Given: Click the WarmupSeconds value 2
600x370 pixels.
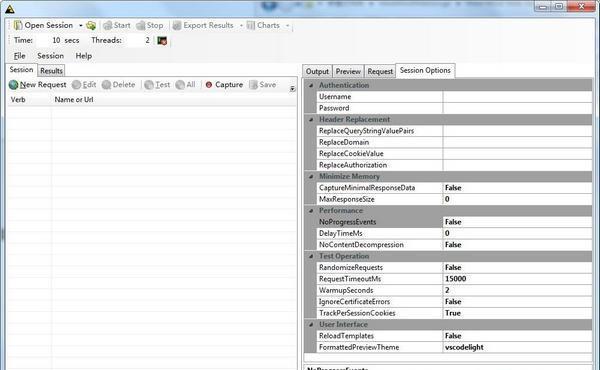Looking at the screenshot, I should (517, 290).
